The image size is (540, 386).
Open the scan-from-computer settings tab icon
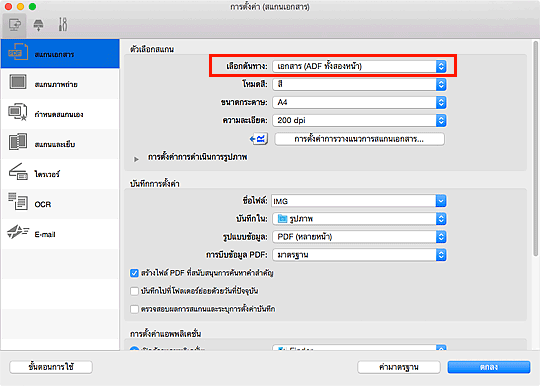click(x=14, y=25)
